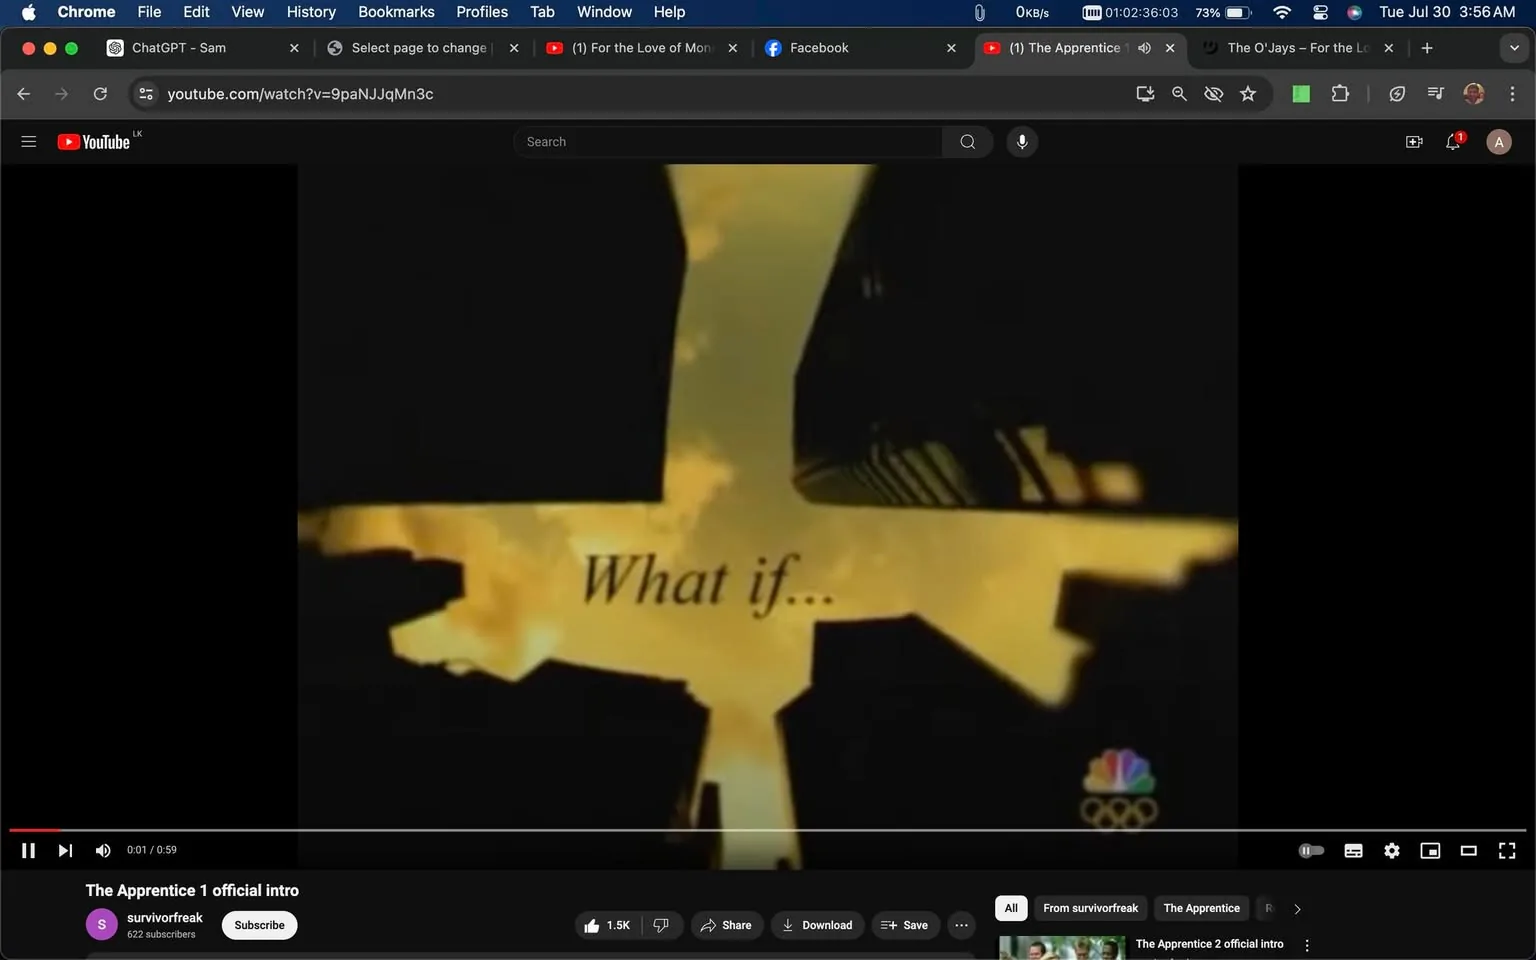Open The Apprentice 2 official intro thumbnail
Screen dimensions: 1536x960
coord(1061,946)
